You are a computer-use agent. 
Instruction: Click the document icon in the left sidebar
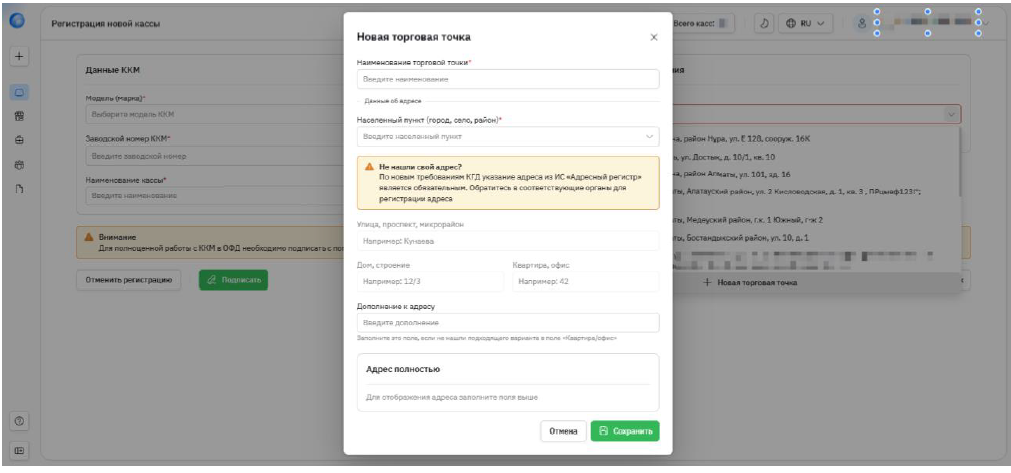18,188
